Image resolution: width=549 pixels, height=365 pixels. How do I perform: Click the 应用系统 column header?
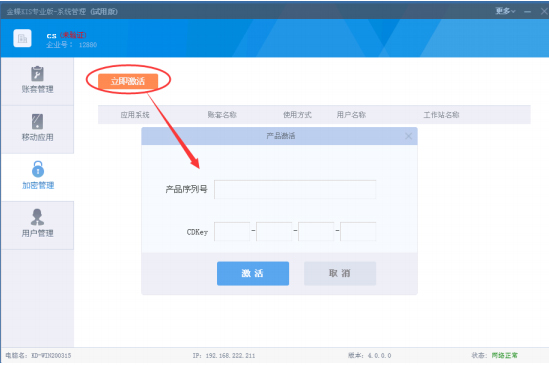click(135, 115)
